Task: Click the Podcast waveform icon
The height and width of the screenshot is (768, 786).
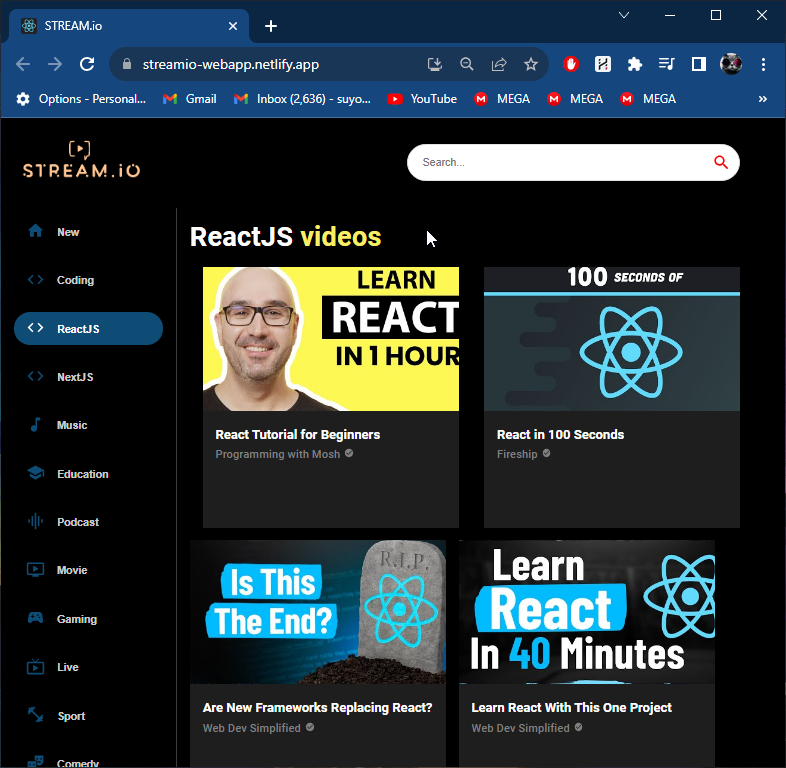Action: pyautogui.click(x=35, y=521)
